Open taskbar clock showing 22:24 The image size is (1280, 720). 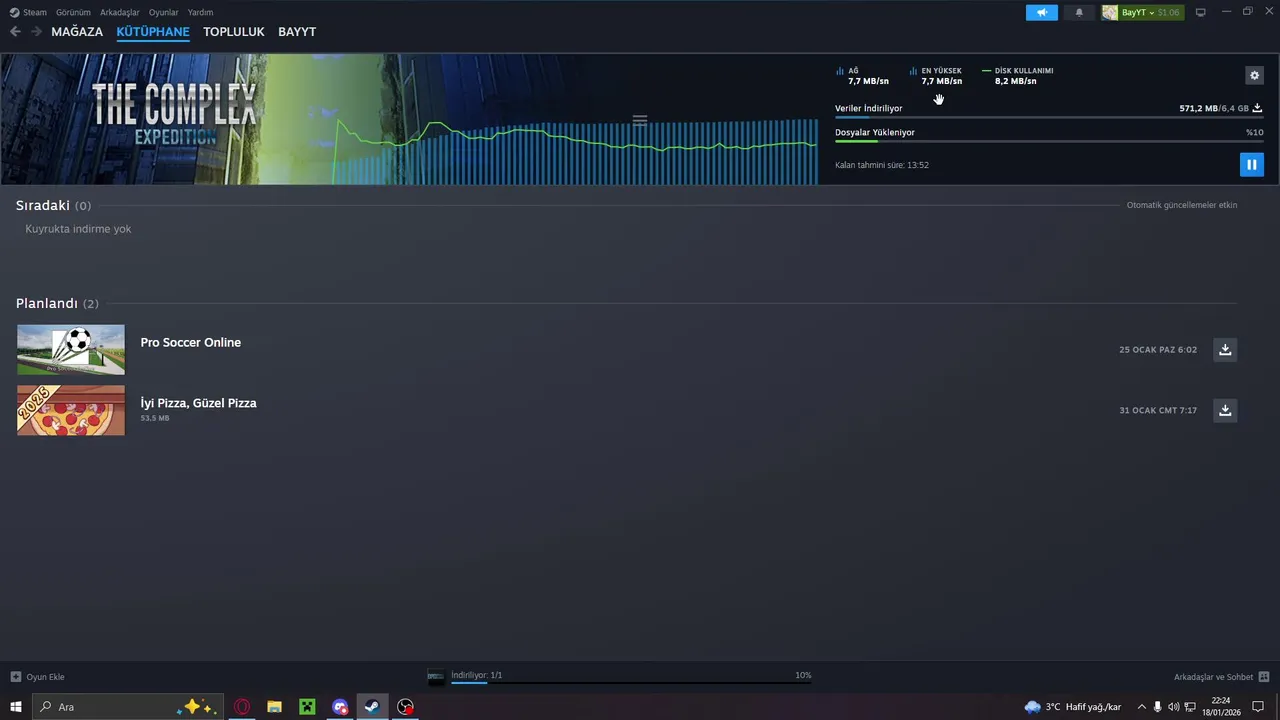click(x=1221, y=707)
